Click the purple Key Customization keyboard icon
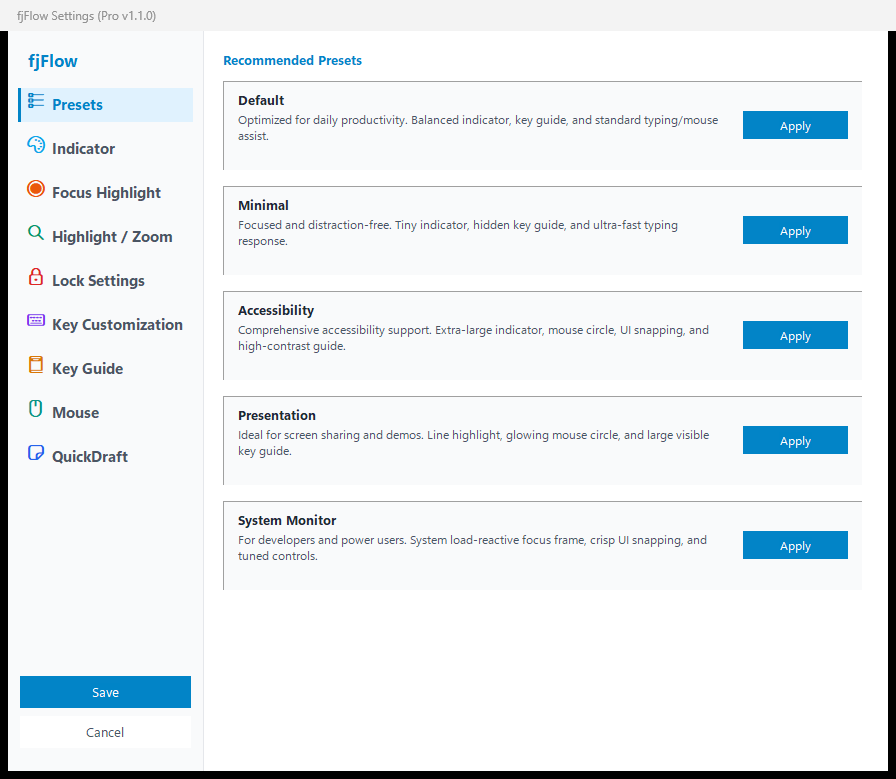Screen dimensions: 896x779 pos(35,320)
